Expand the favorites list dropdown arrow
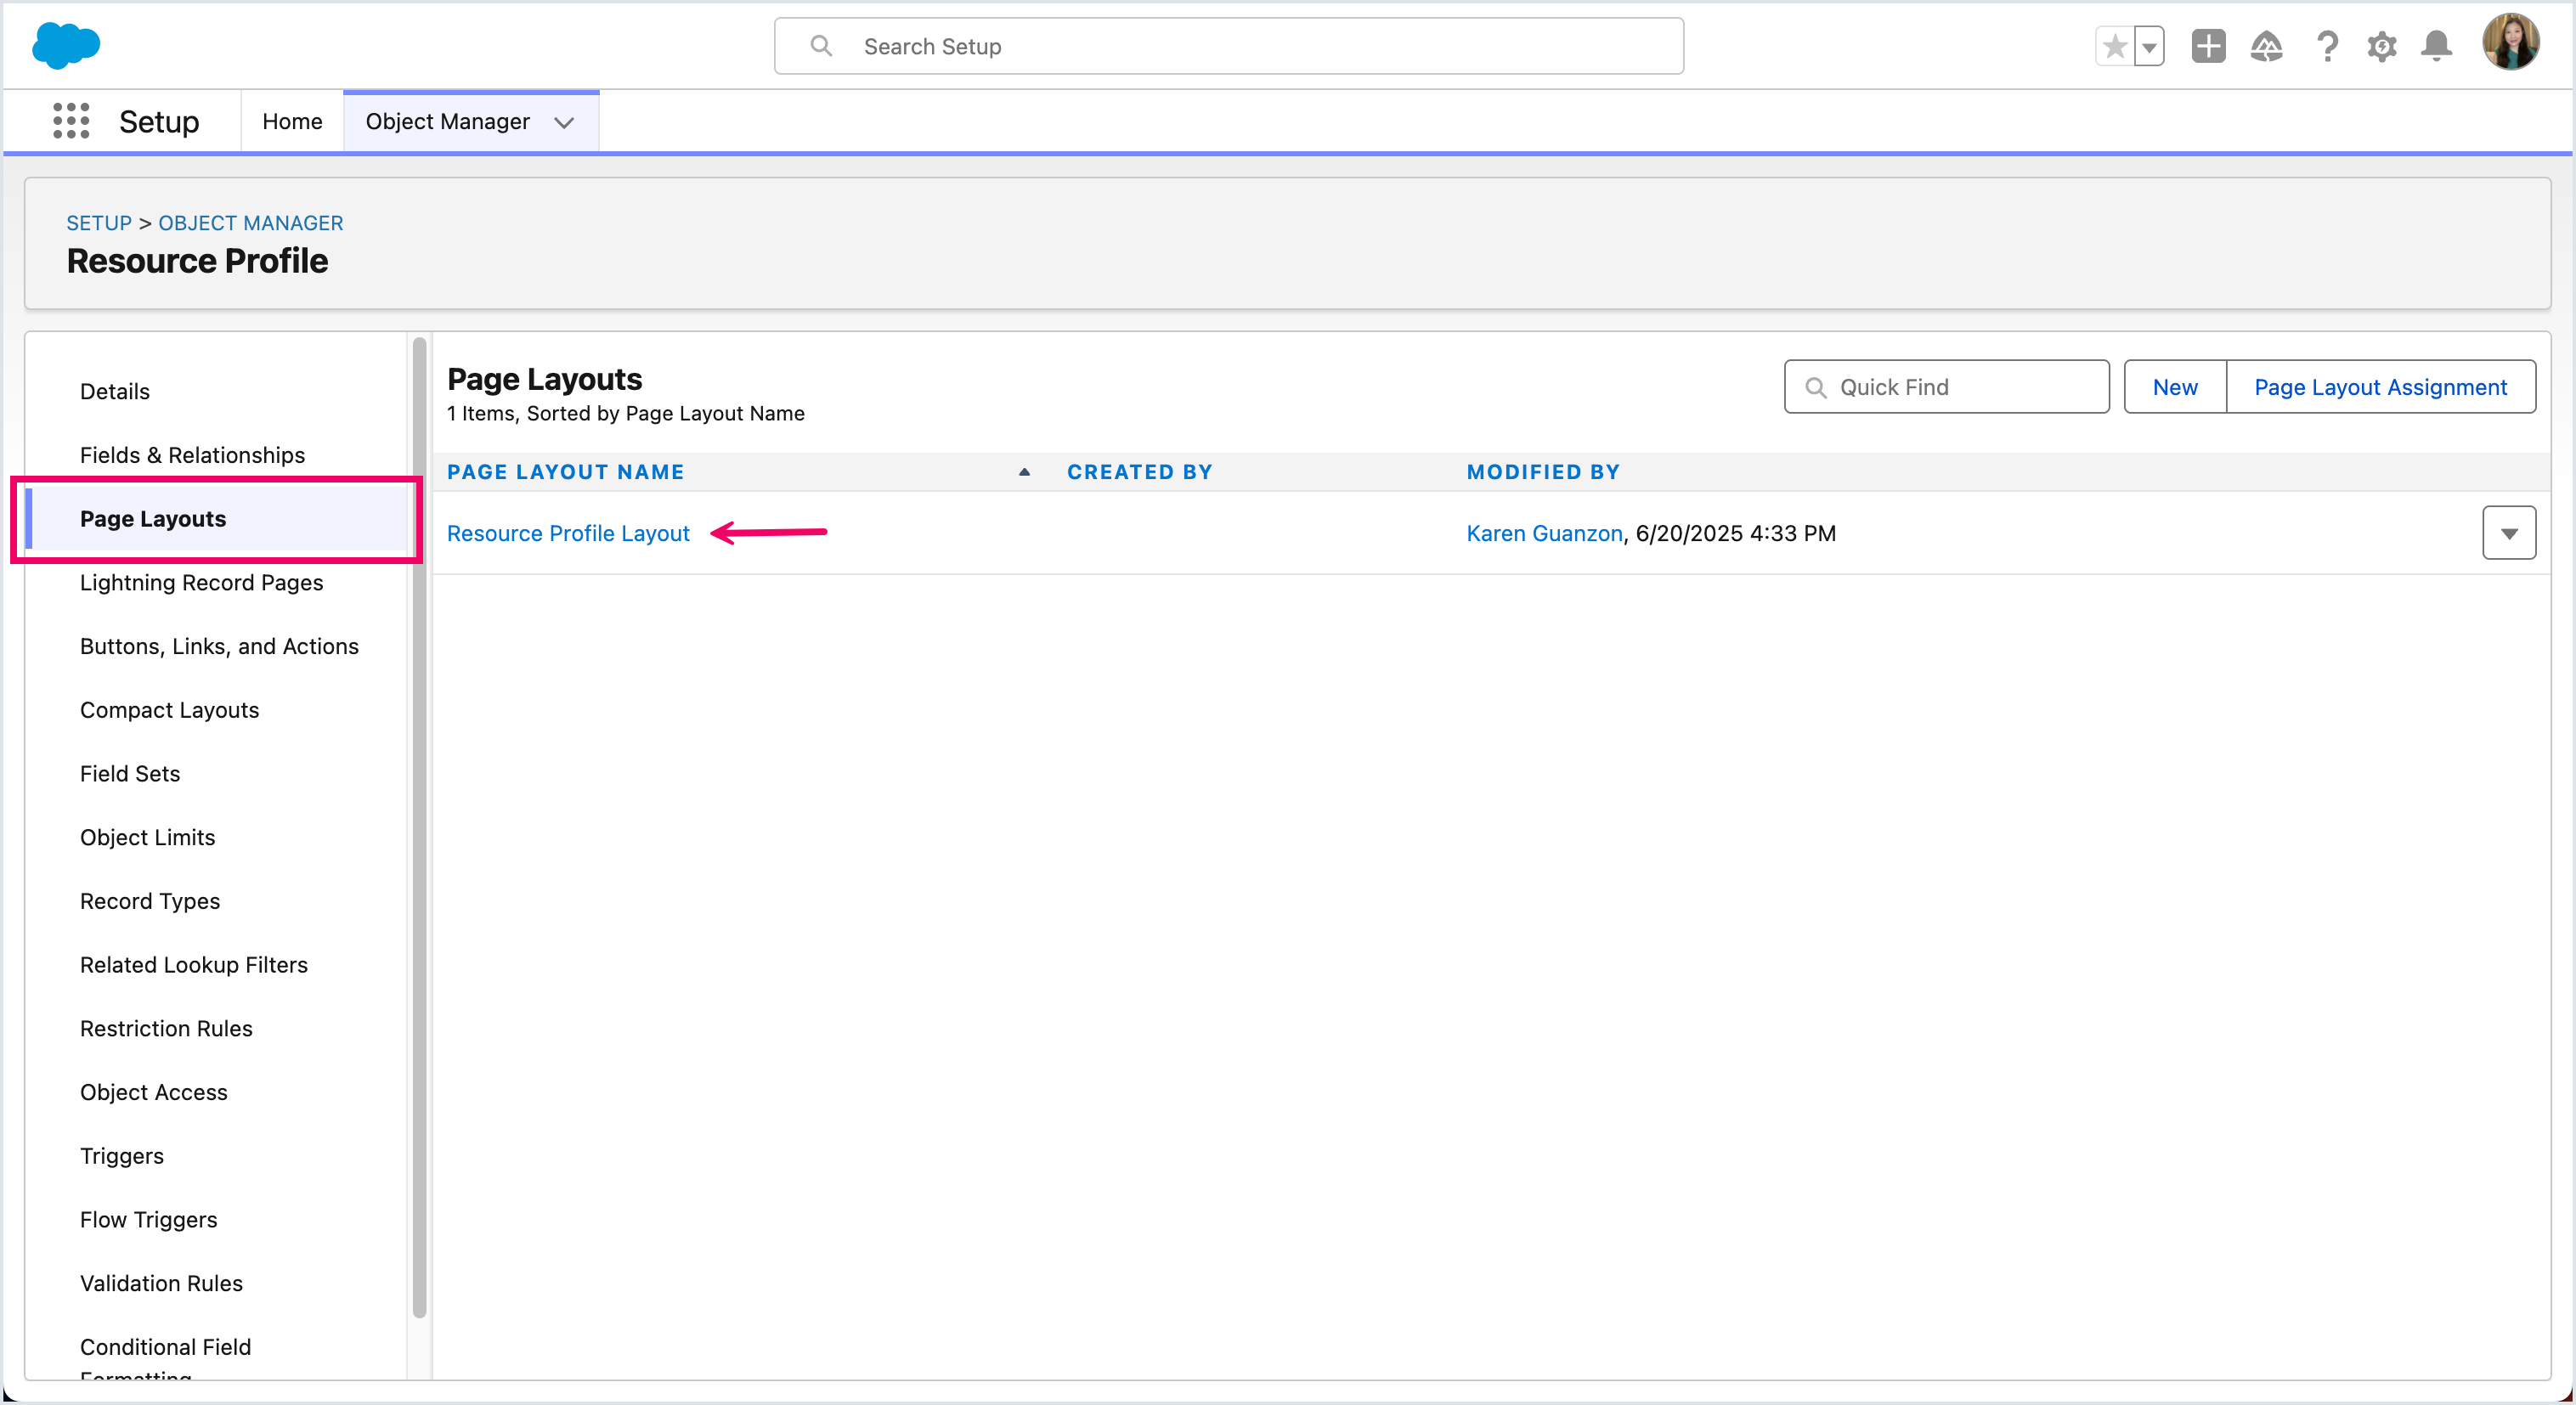2576x1405 pixels. click(x=2148, y=46)
